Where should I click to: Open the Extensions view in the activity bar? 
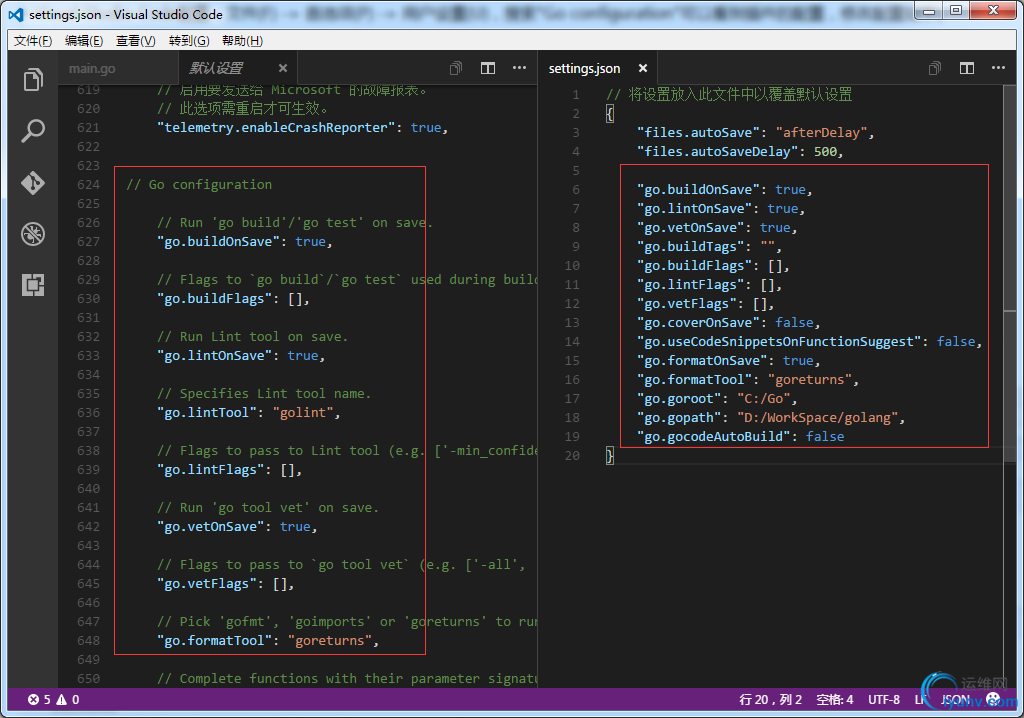[x=33, y=284]
